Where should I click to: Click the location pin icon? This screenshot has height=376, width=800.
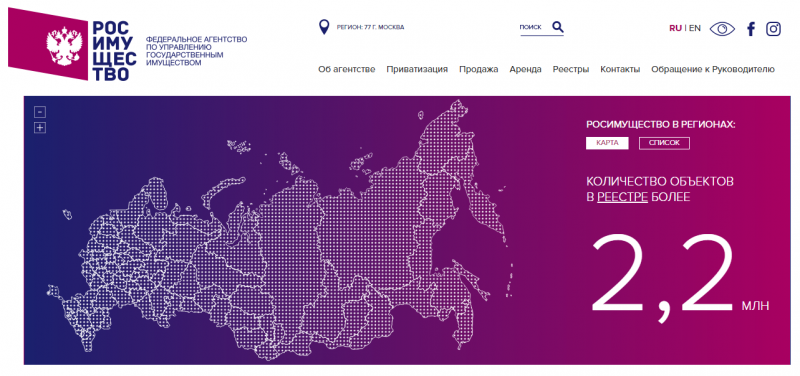click(x=323, y=27)
